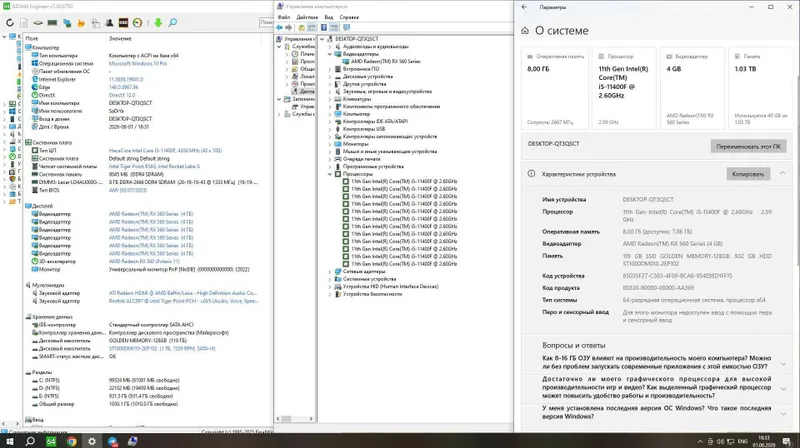Image resolution: width=800 pixels, height=448 pixels.
Task: Open the Windows Start menu
Action: point(9,441)
